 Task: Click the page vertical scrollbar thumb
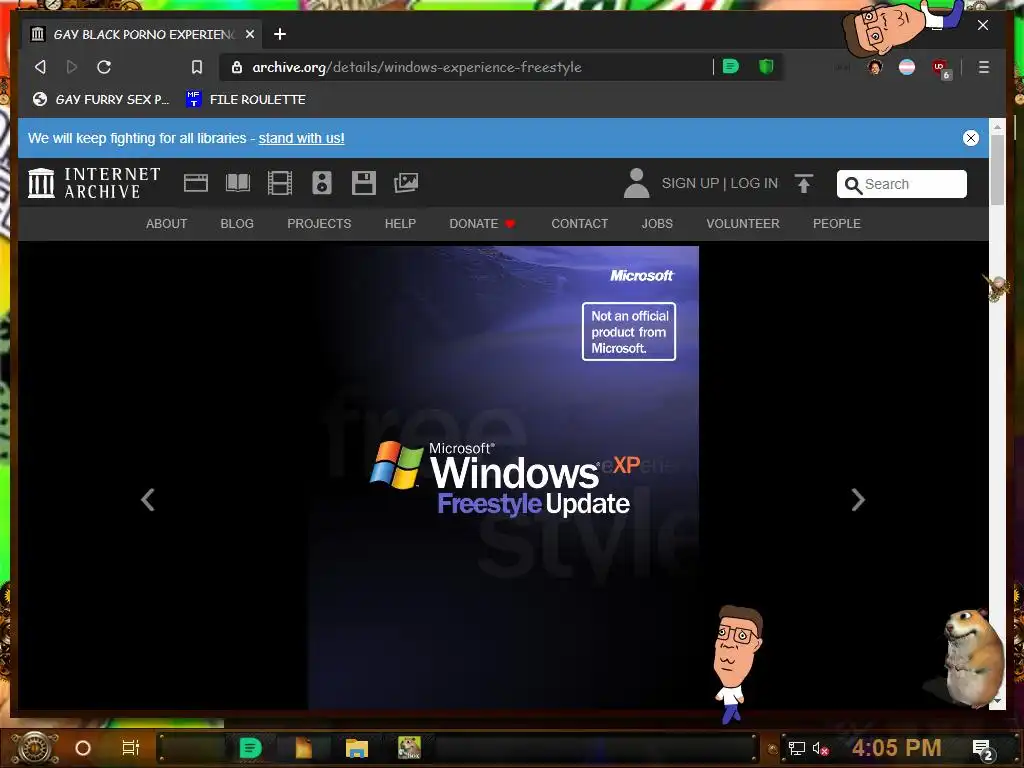tap(997, 170)
